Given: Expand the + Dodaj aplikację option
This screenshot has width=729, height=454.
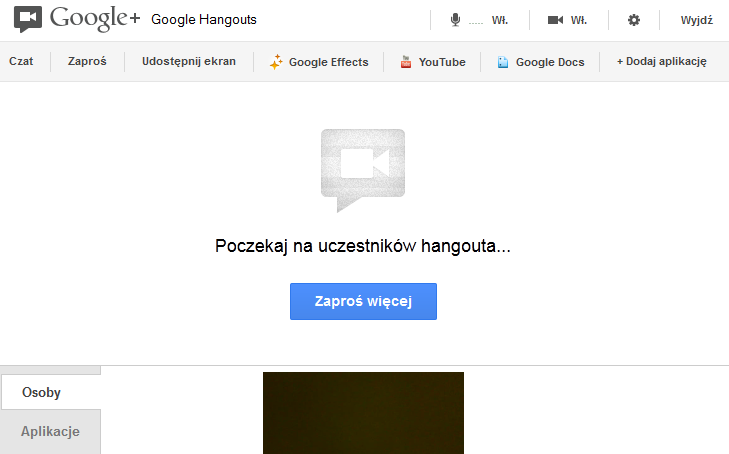Looking at the screenshot, I should [661, 62].
